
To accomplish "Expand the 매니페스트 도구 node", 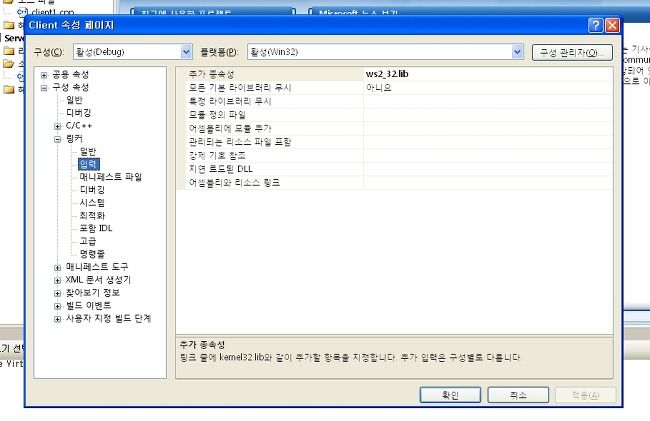I will (58, 268).
